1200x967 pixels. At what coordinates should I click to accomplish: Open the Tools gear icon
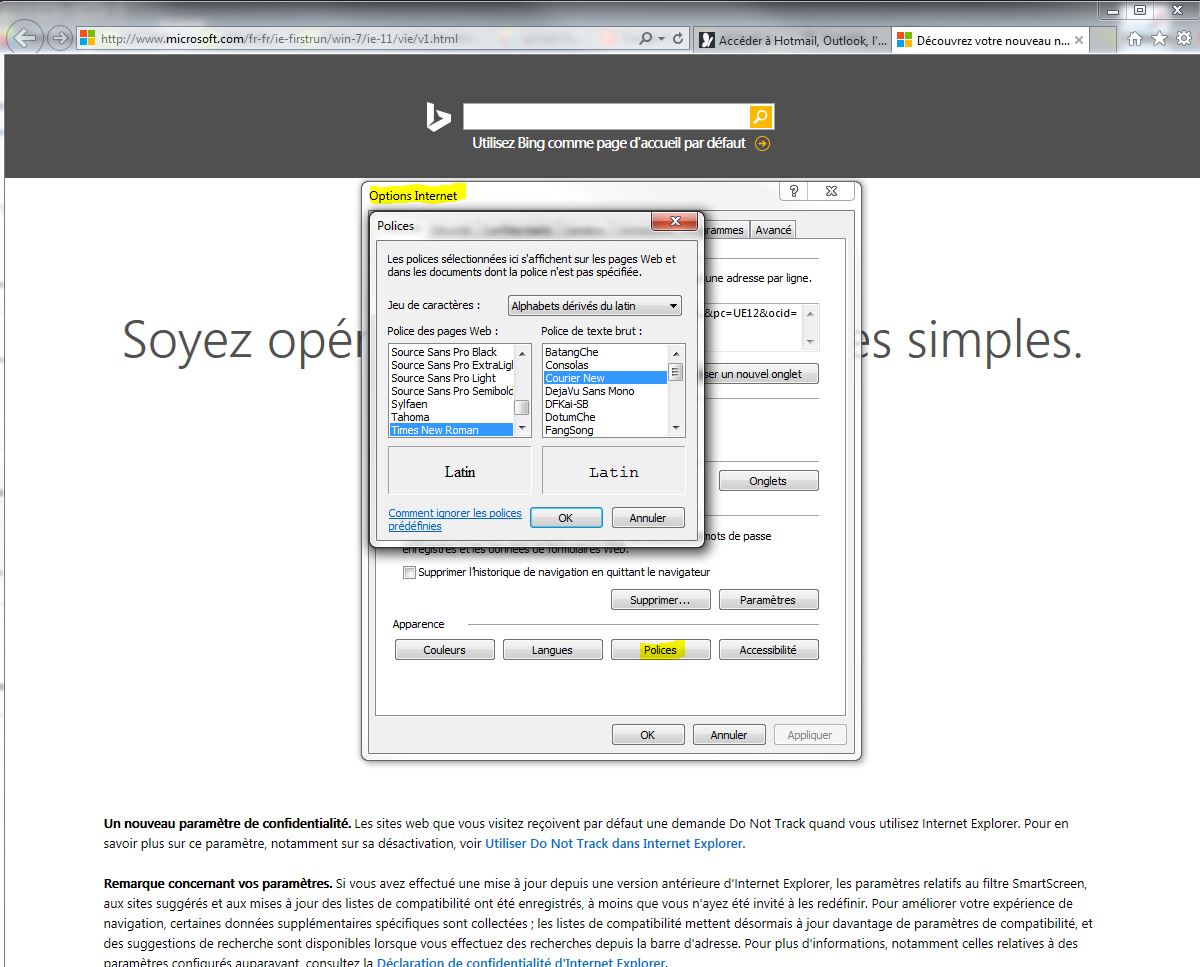1182,39
